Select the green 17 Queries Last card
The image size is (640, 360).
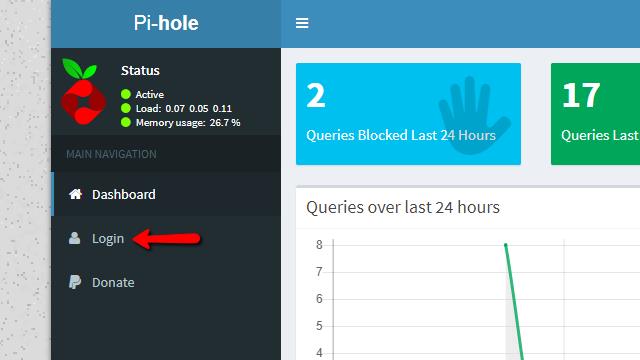click(596, 114)
